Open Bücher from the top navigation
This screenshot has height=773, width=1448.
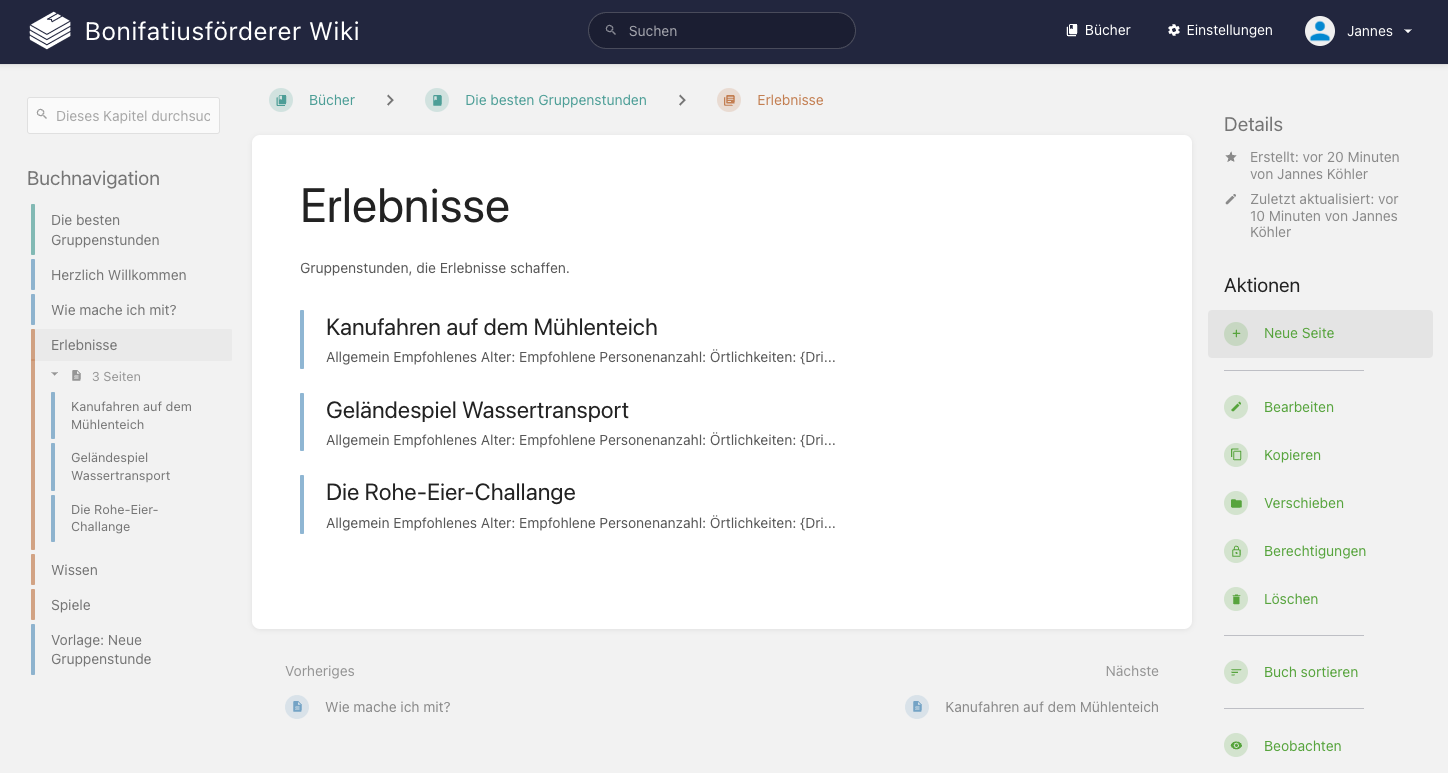(1097, 30)
